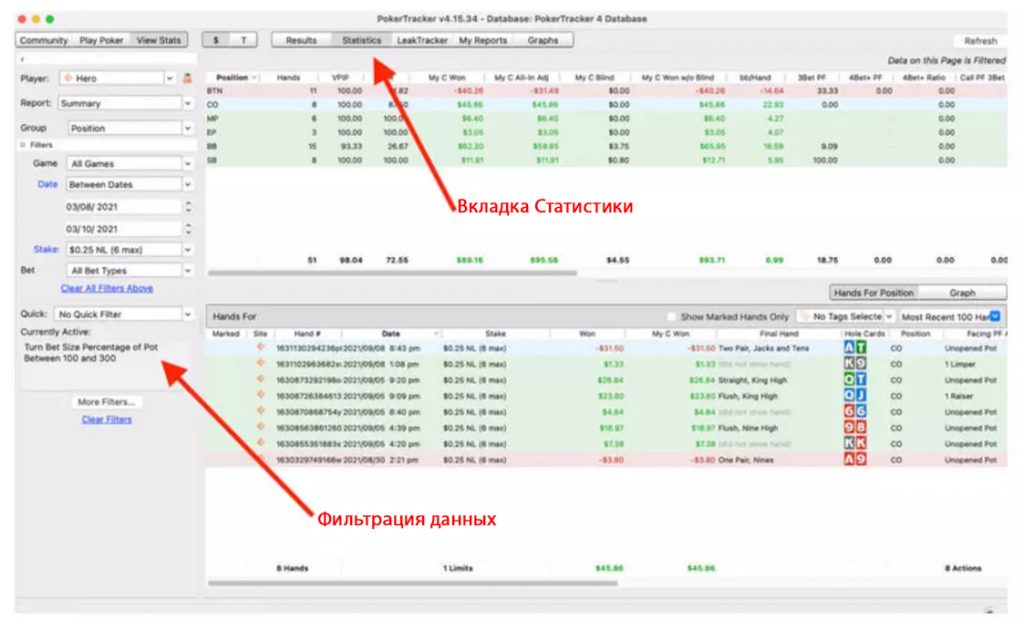Open the Most Recent 100 Hands dropdown
The image size is (1024, 621).
pyautogui.click(x=950, y=316)
